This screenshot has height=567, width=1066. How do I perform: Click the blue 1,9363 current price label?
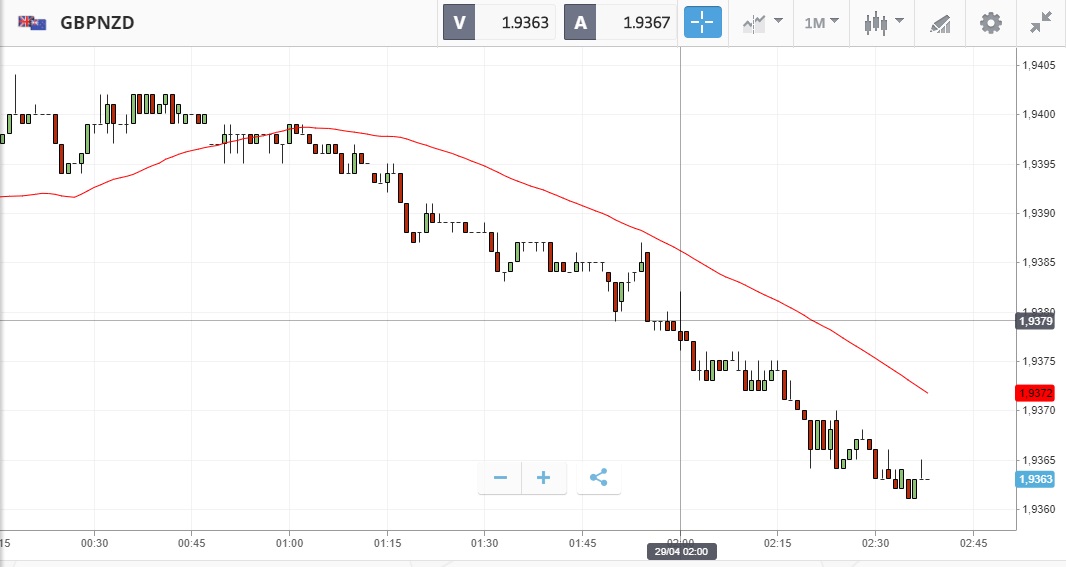point(1035,480)
